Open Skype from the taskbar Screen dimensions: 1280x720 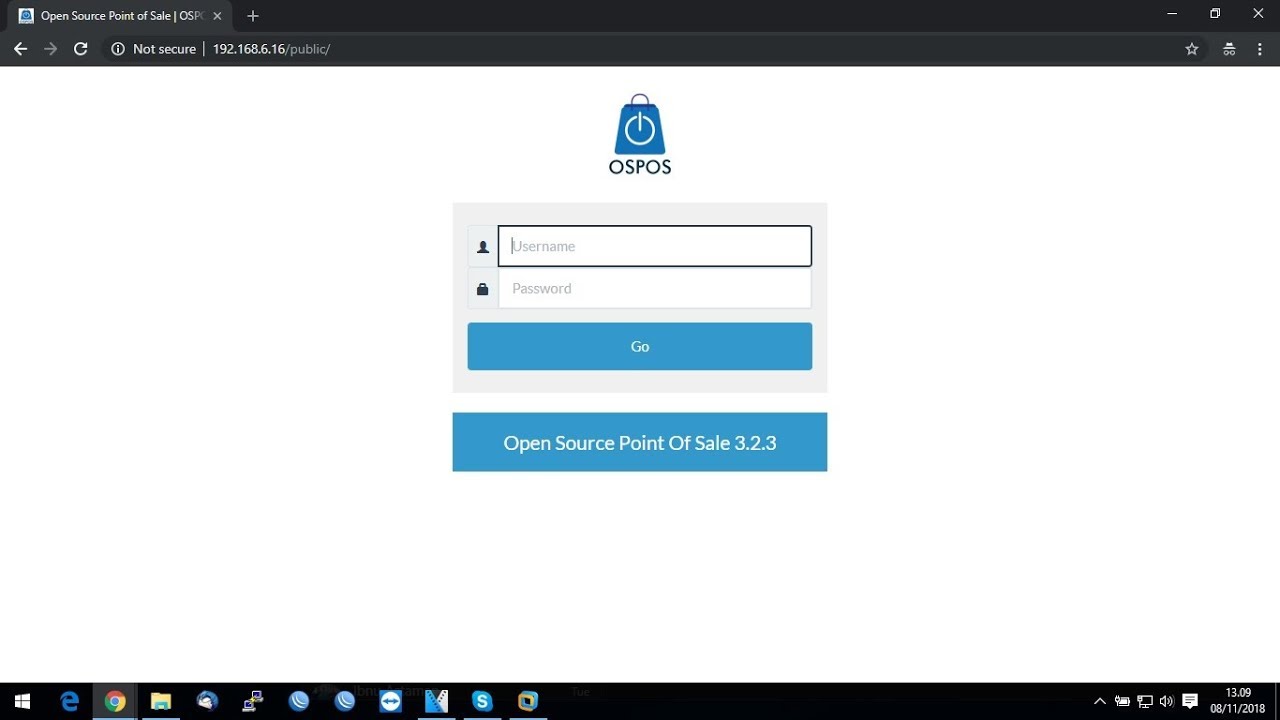pyautogui.click(x=482, y=701)
